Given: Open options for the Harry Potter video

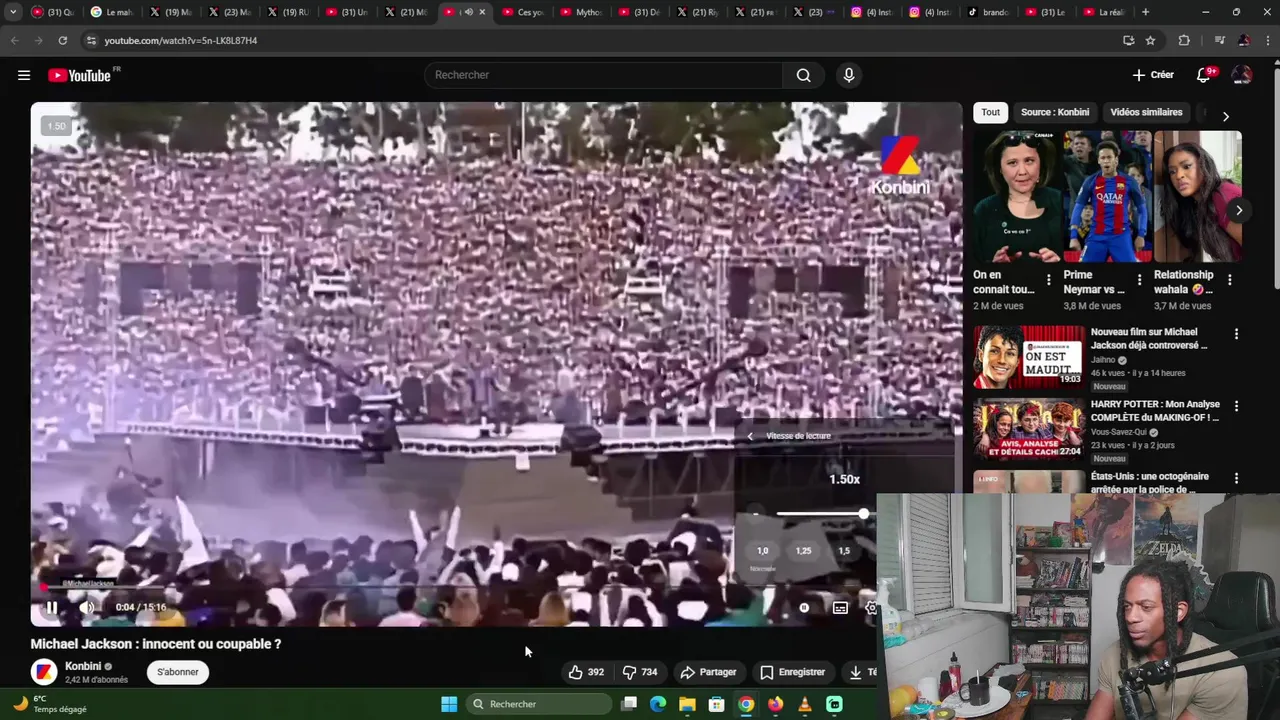Looking at the screenshot, I should (1236, 406).
